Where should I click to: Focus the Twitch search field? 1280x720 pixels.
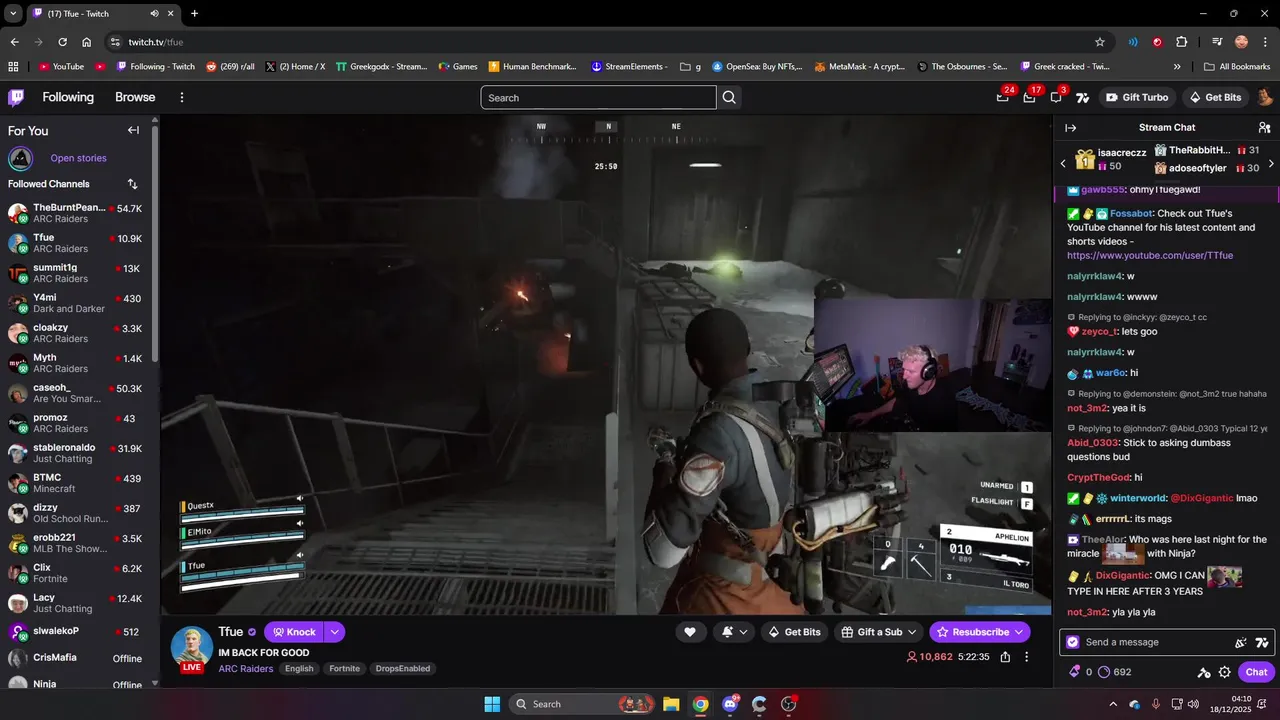pos(598,97)
